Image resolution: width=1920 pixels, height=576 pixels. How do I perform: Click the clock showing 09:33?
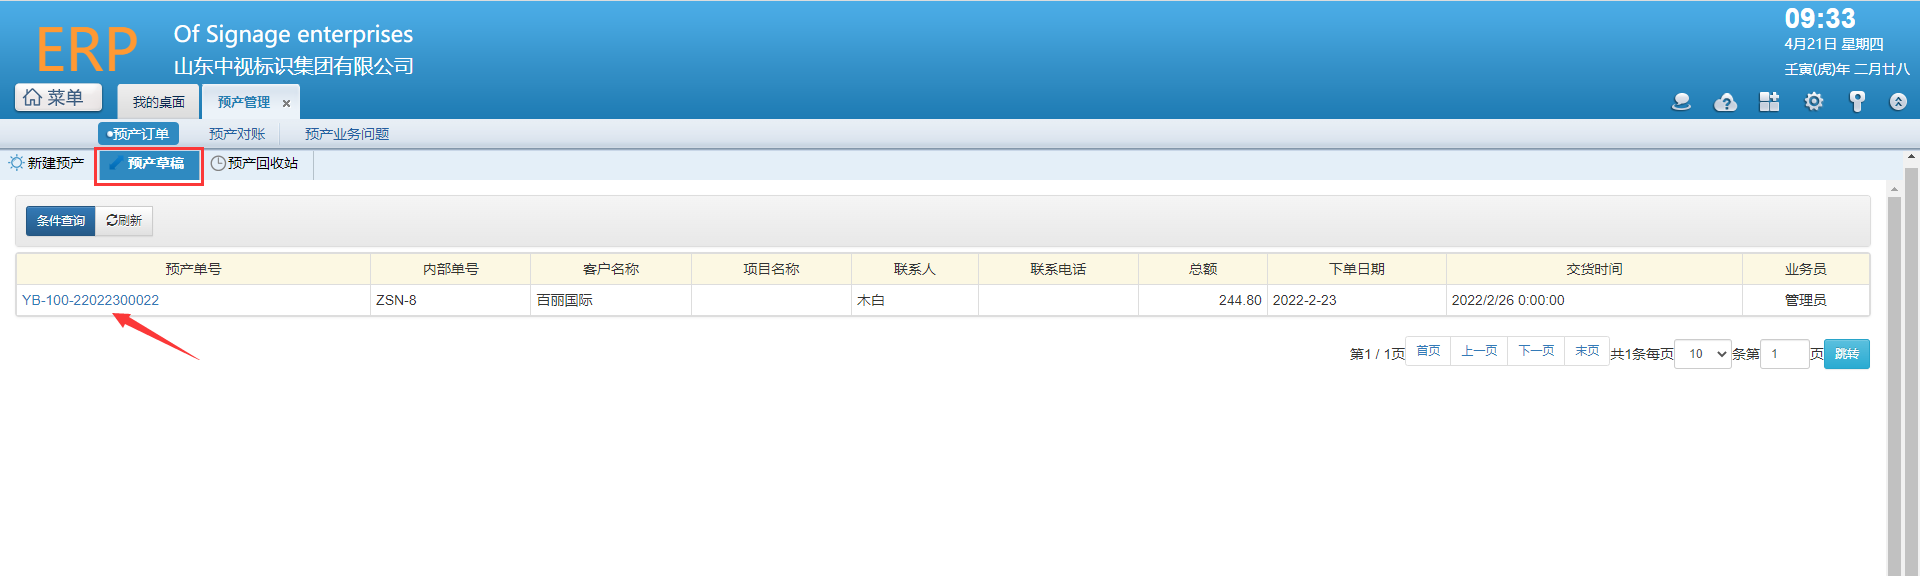coord(1819,19)
